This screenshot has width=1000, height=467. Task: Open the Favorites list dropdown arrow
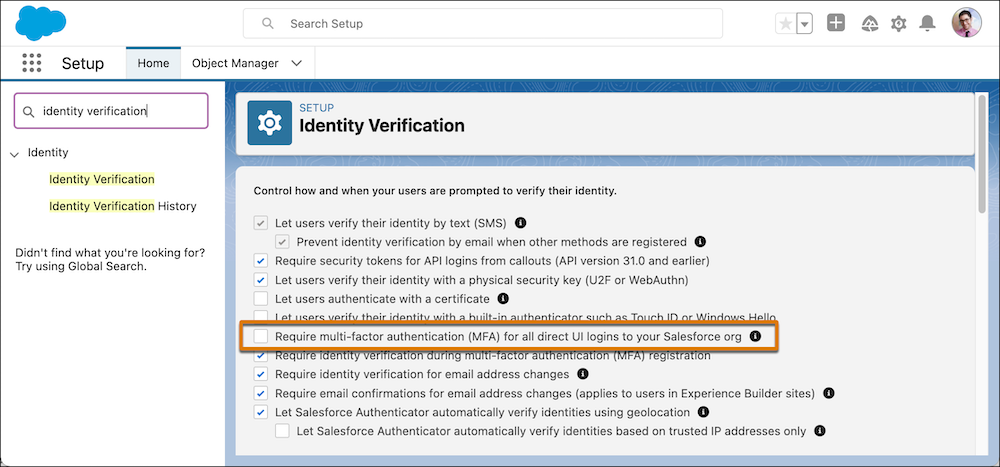(805, 24)
